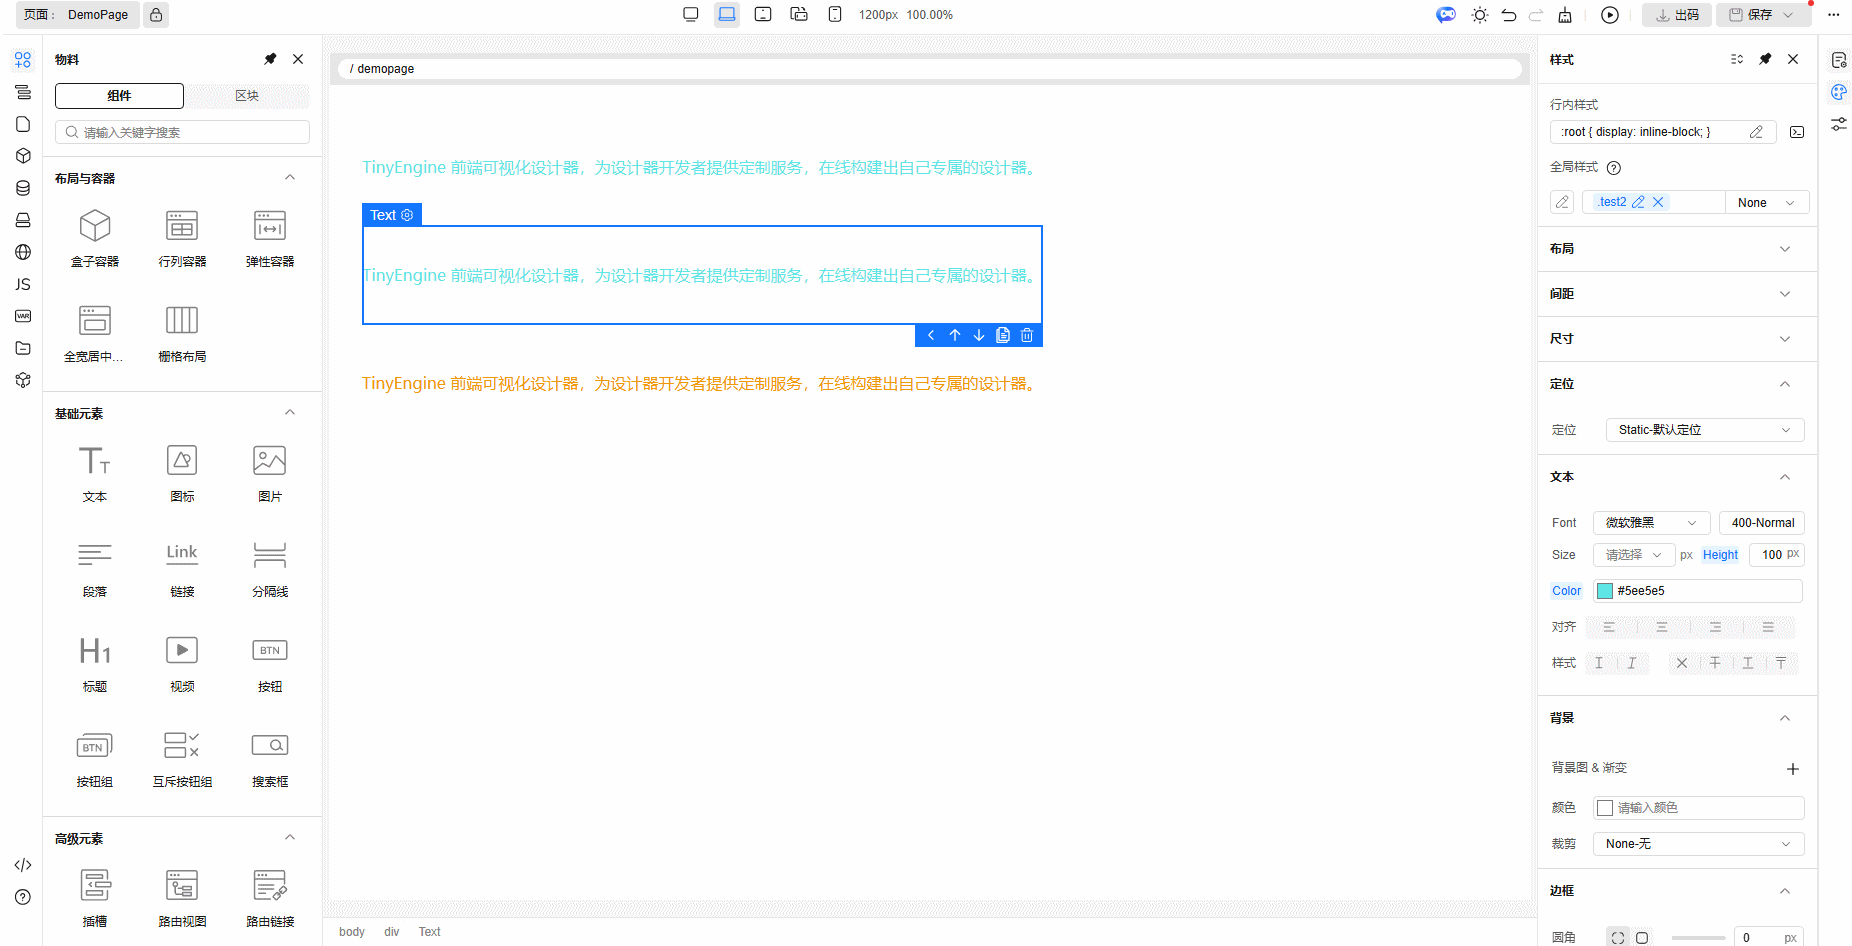Viewport: 1852px width, 946px height.
Task: Switch to the 组件 tab
Action: pyautogui.click(x=119, y=96)
